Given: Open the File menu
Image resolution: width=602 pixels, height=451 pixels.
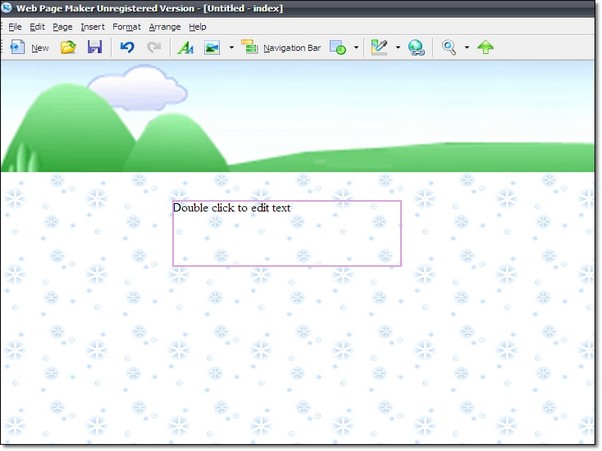Looking at the screenshot, I should point(15,26).
